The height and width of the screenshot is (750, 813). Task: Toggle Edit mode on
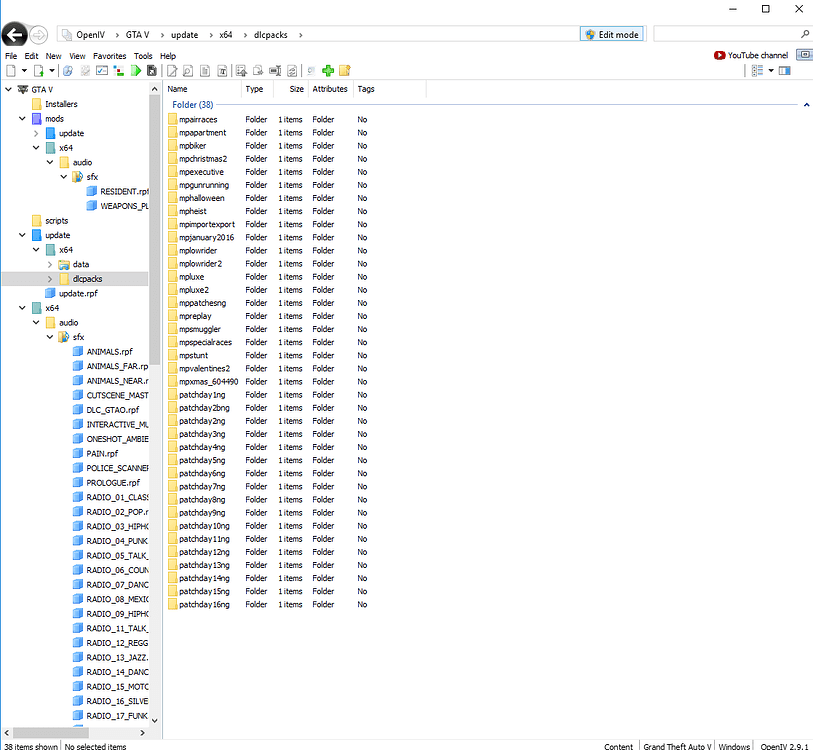pyautogui.click(x=611, y=35)
